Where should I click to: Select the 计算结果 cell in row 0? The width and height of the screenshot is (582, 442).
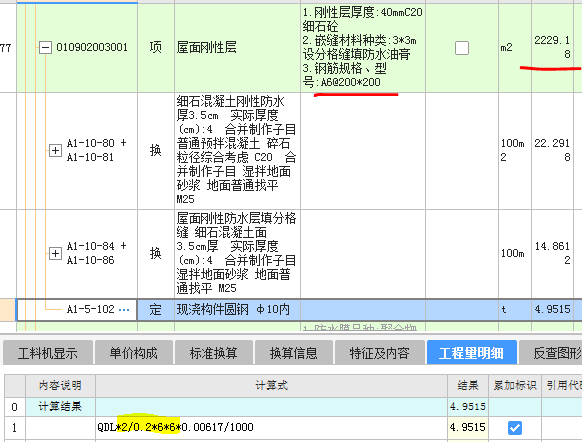60,407
